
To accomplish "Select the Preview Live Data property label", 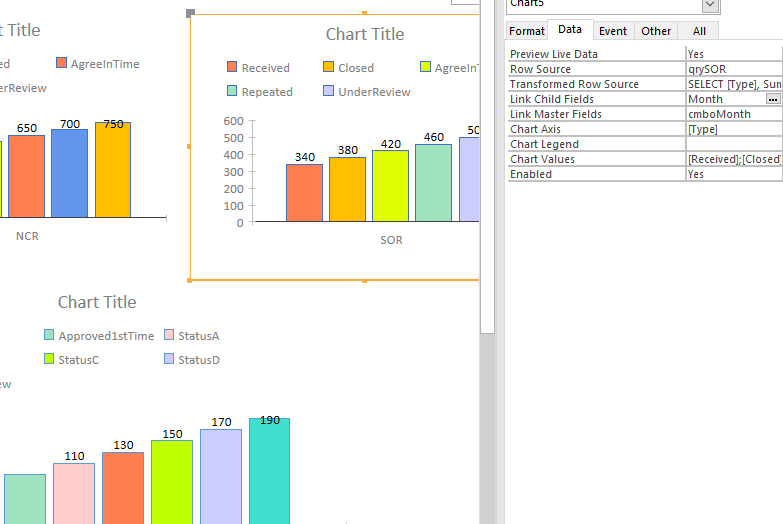I will (x=553, y=54).
